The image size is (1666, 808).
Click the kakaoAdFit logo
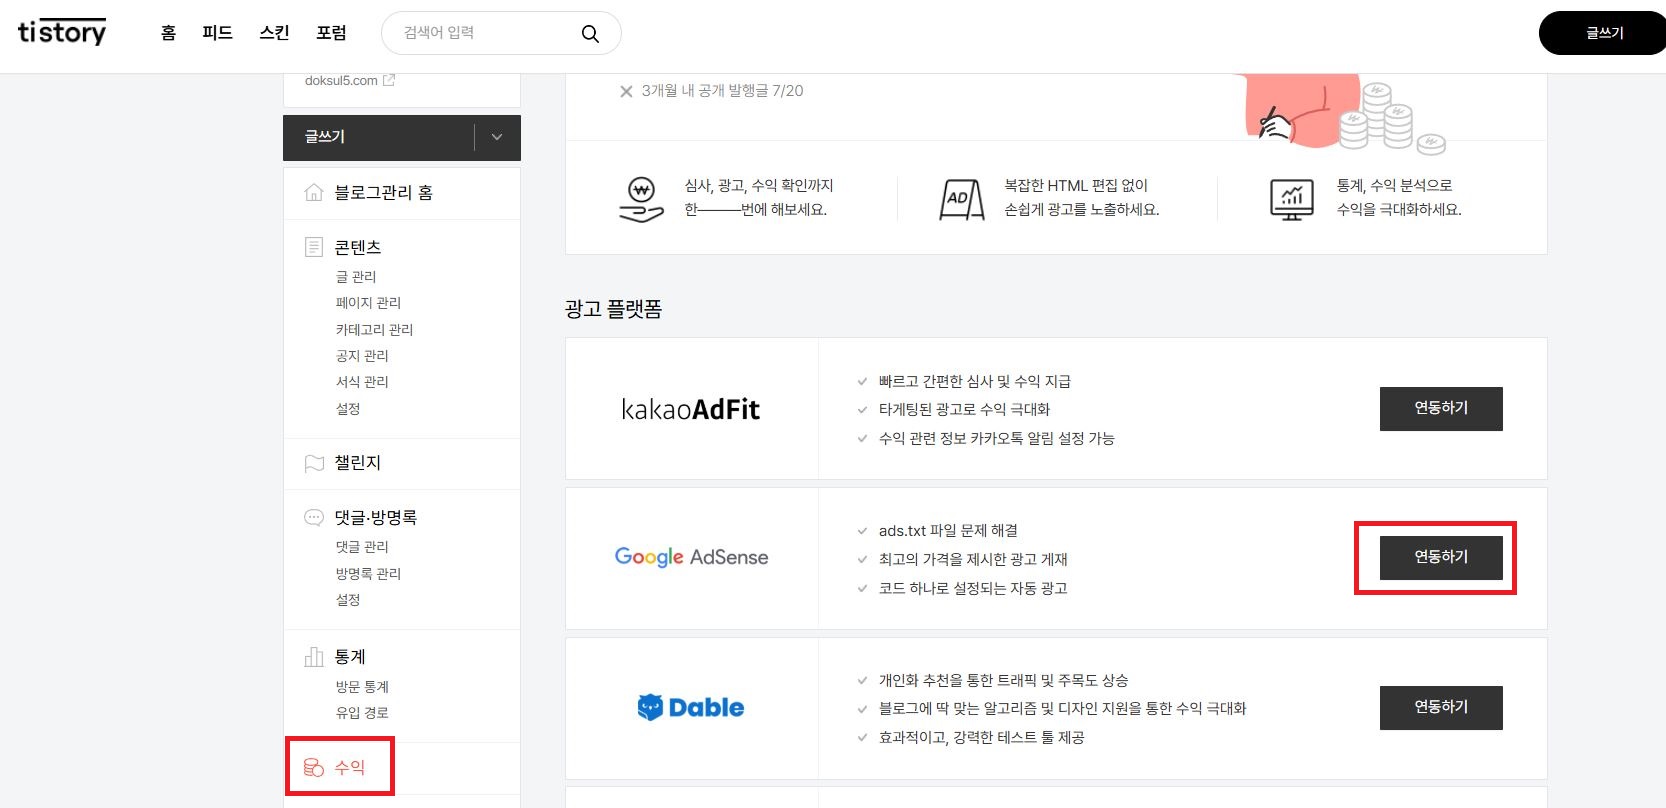691,409
